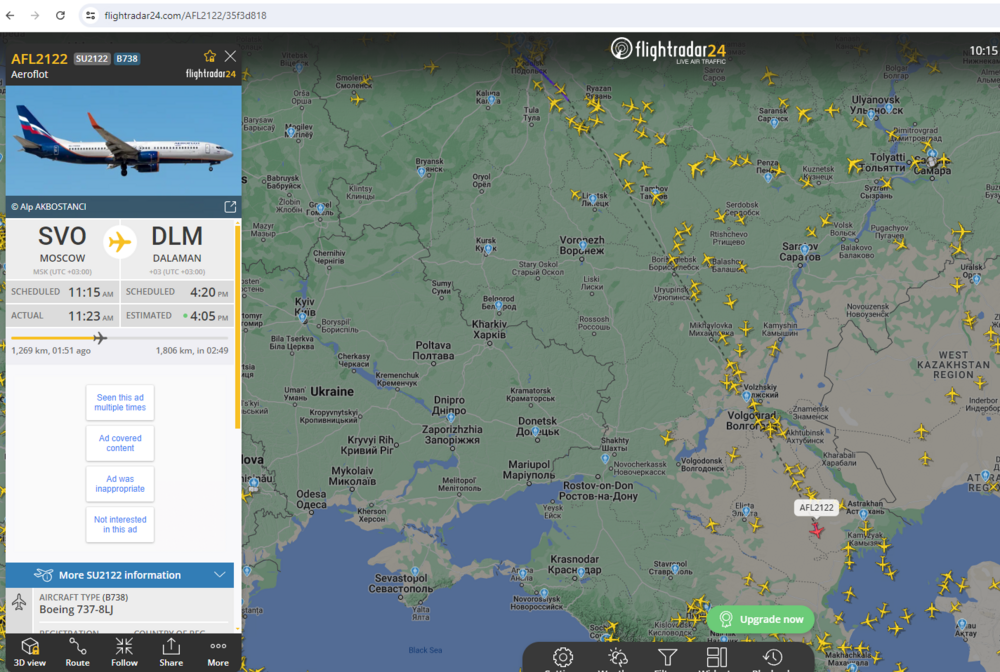Select 'Ad was inappropriate' feedback option
Image resolution: width=1000 pixels, height=672 pixels.
pyautogui.click(x=120, y=484)
